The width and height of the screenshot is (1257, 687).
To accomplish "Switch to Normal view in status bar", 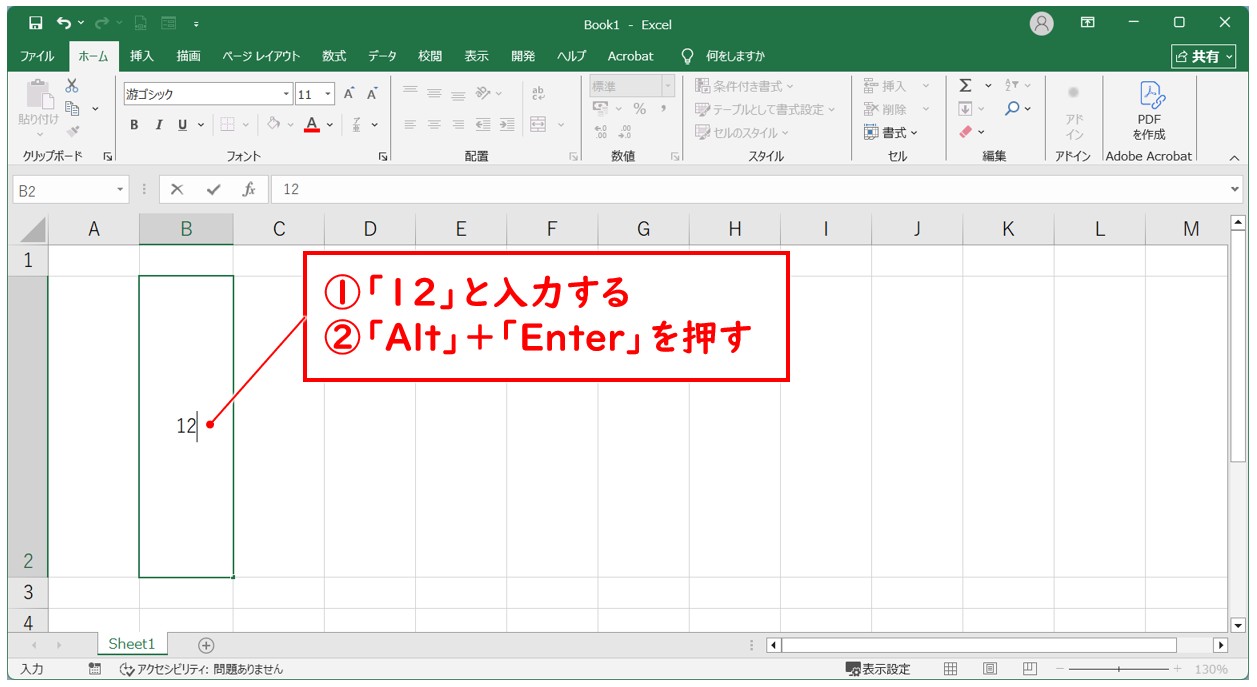I will pyautogui.click(x=951, y=669).
